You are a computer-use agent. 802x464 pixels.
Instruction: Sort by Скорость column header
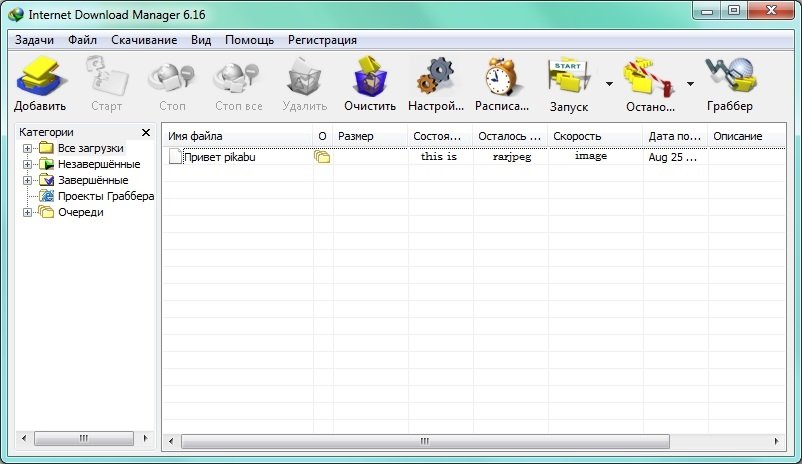tap(595, 136)
